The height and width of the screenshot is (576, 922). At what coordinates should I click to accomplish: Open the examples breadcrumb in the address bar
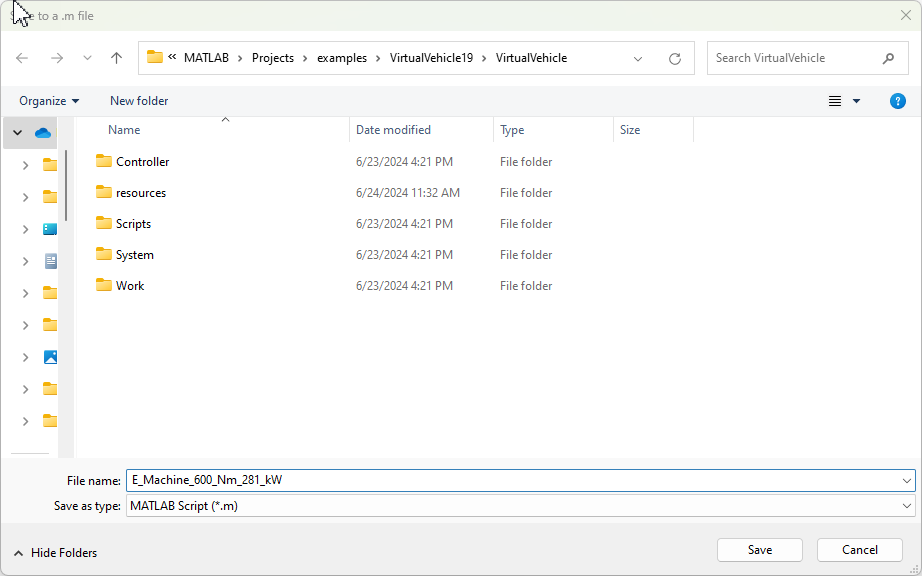pyautogui.click(x=342, y=58)
